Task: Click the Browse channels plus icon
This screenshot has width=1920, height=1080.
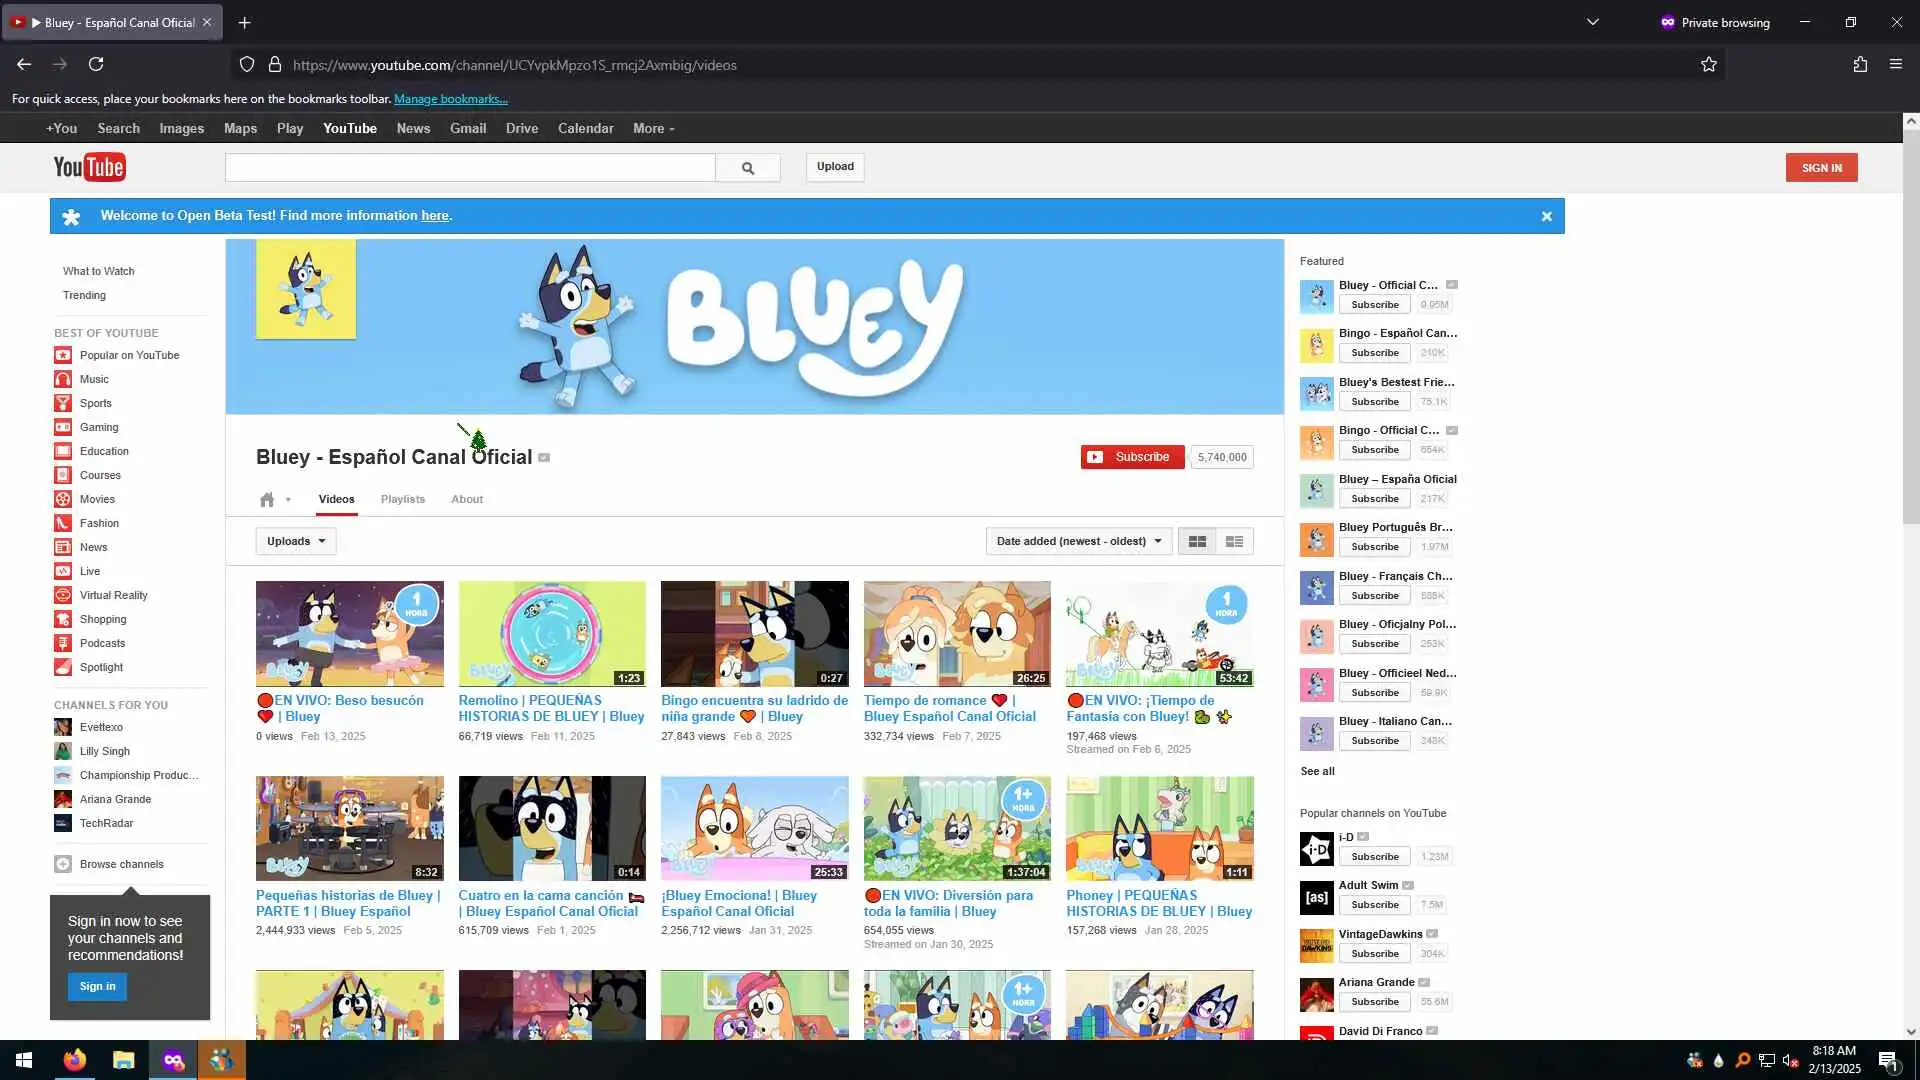Action: (63, 864)
